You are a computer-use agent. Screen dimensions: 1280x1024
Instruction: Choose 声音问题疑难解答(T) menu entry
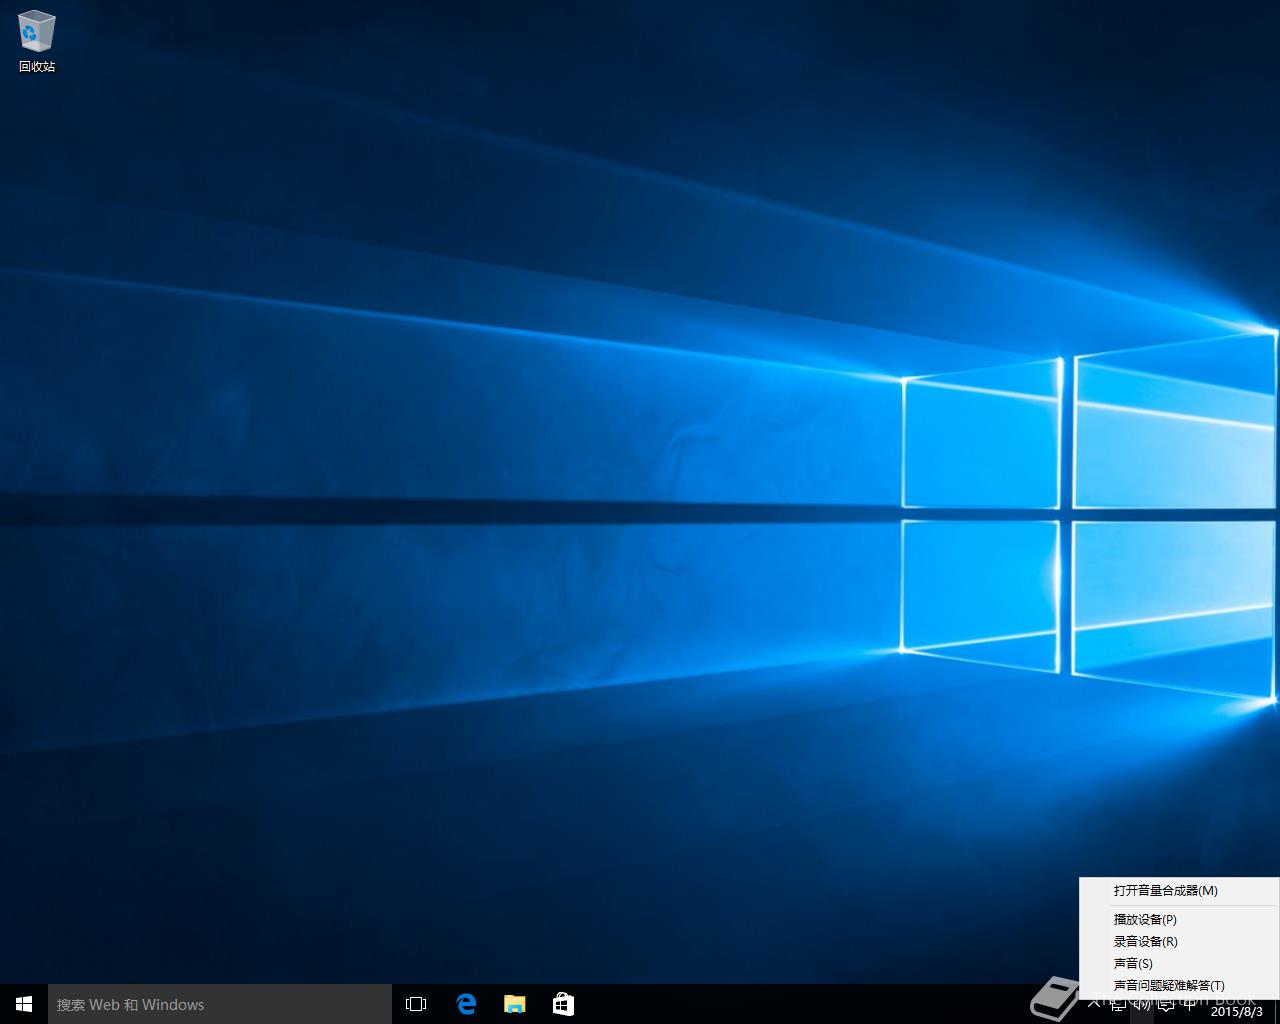1179,985
